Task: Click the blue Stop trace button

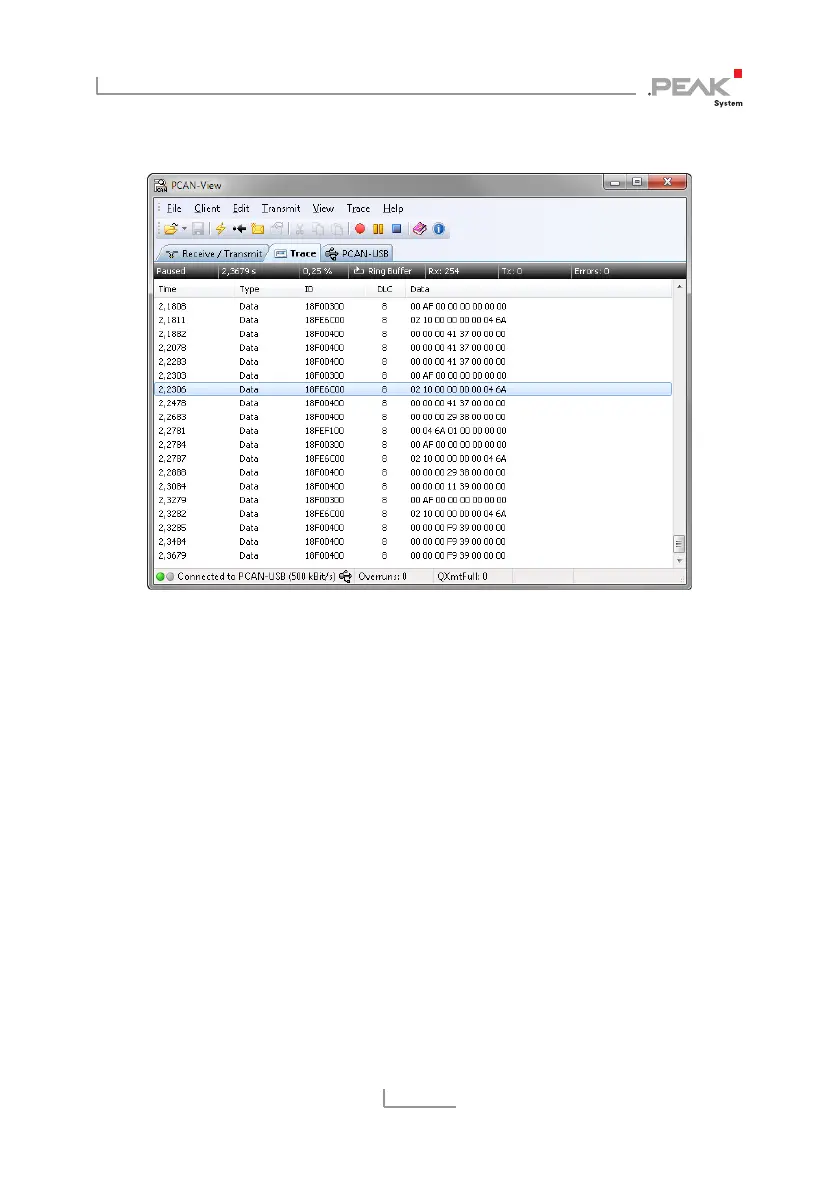Action: coord(396,229)
